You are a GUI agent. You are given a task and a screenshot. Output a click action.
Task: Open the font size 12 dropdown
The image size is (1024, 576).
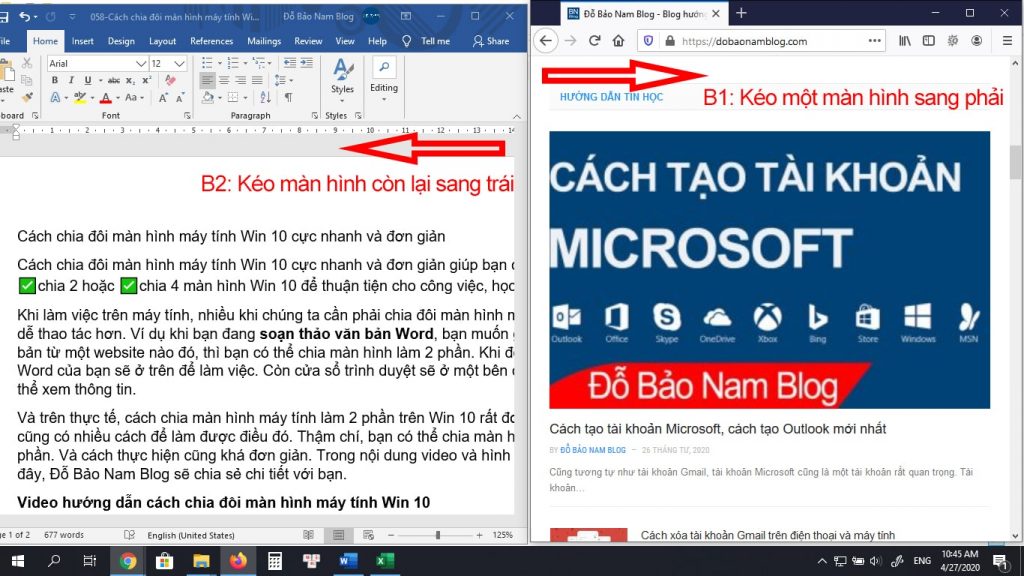(x=179, y=63)
